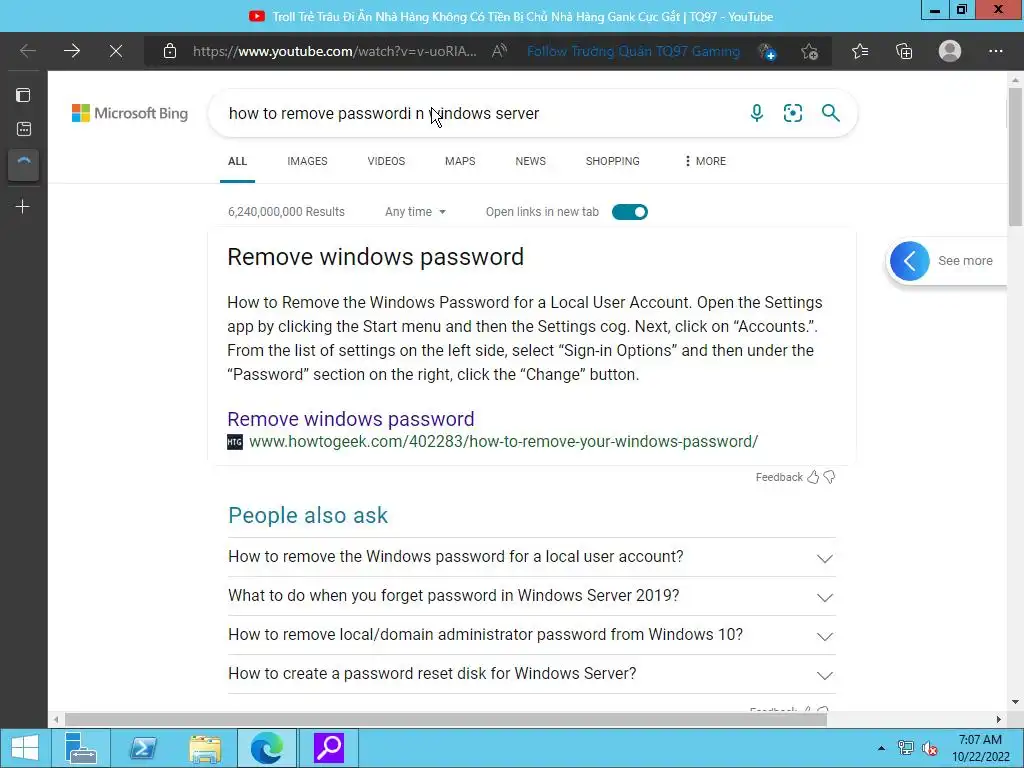Click the Microsoft Bing logo
Screen dimensions: 1024x768
point(130,113)
